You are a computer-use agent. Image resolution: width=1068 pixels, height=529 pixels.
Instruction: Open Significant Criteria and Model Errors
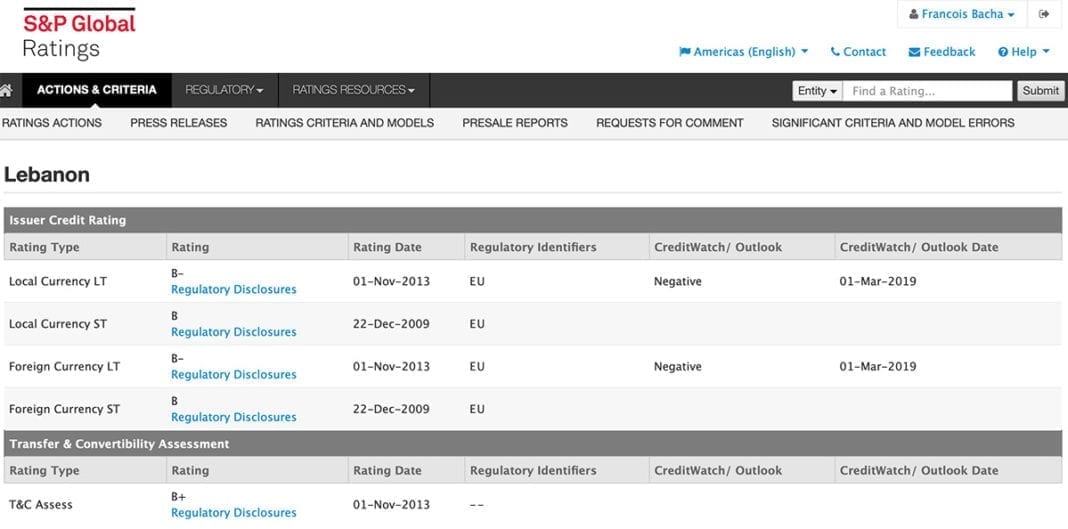[892, 123]
